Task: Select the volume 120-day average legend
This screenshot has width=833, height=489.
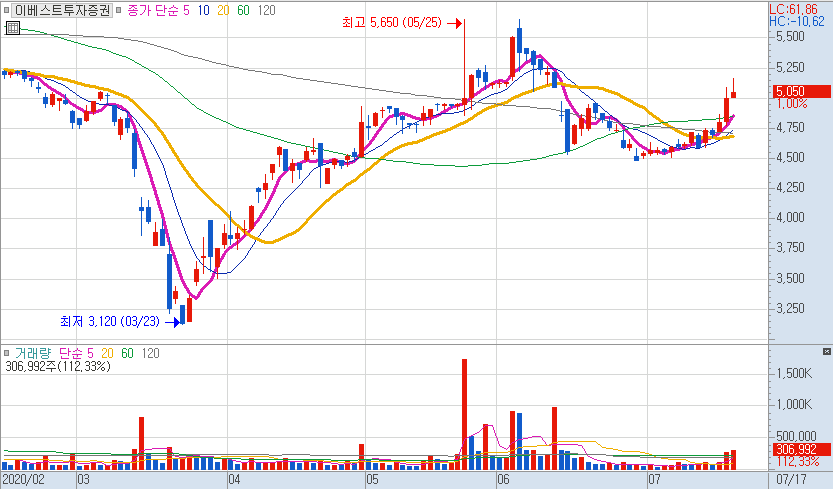Action: pos(150,353)
